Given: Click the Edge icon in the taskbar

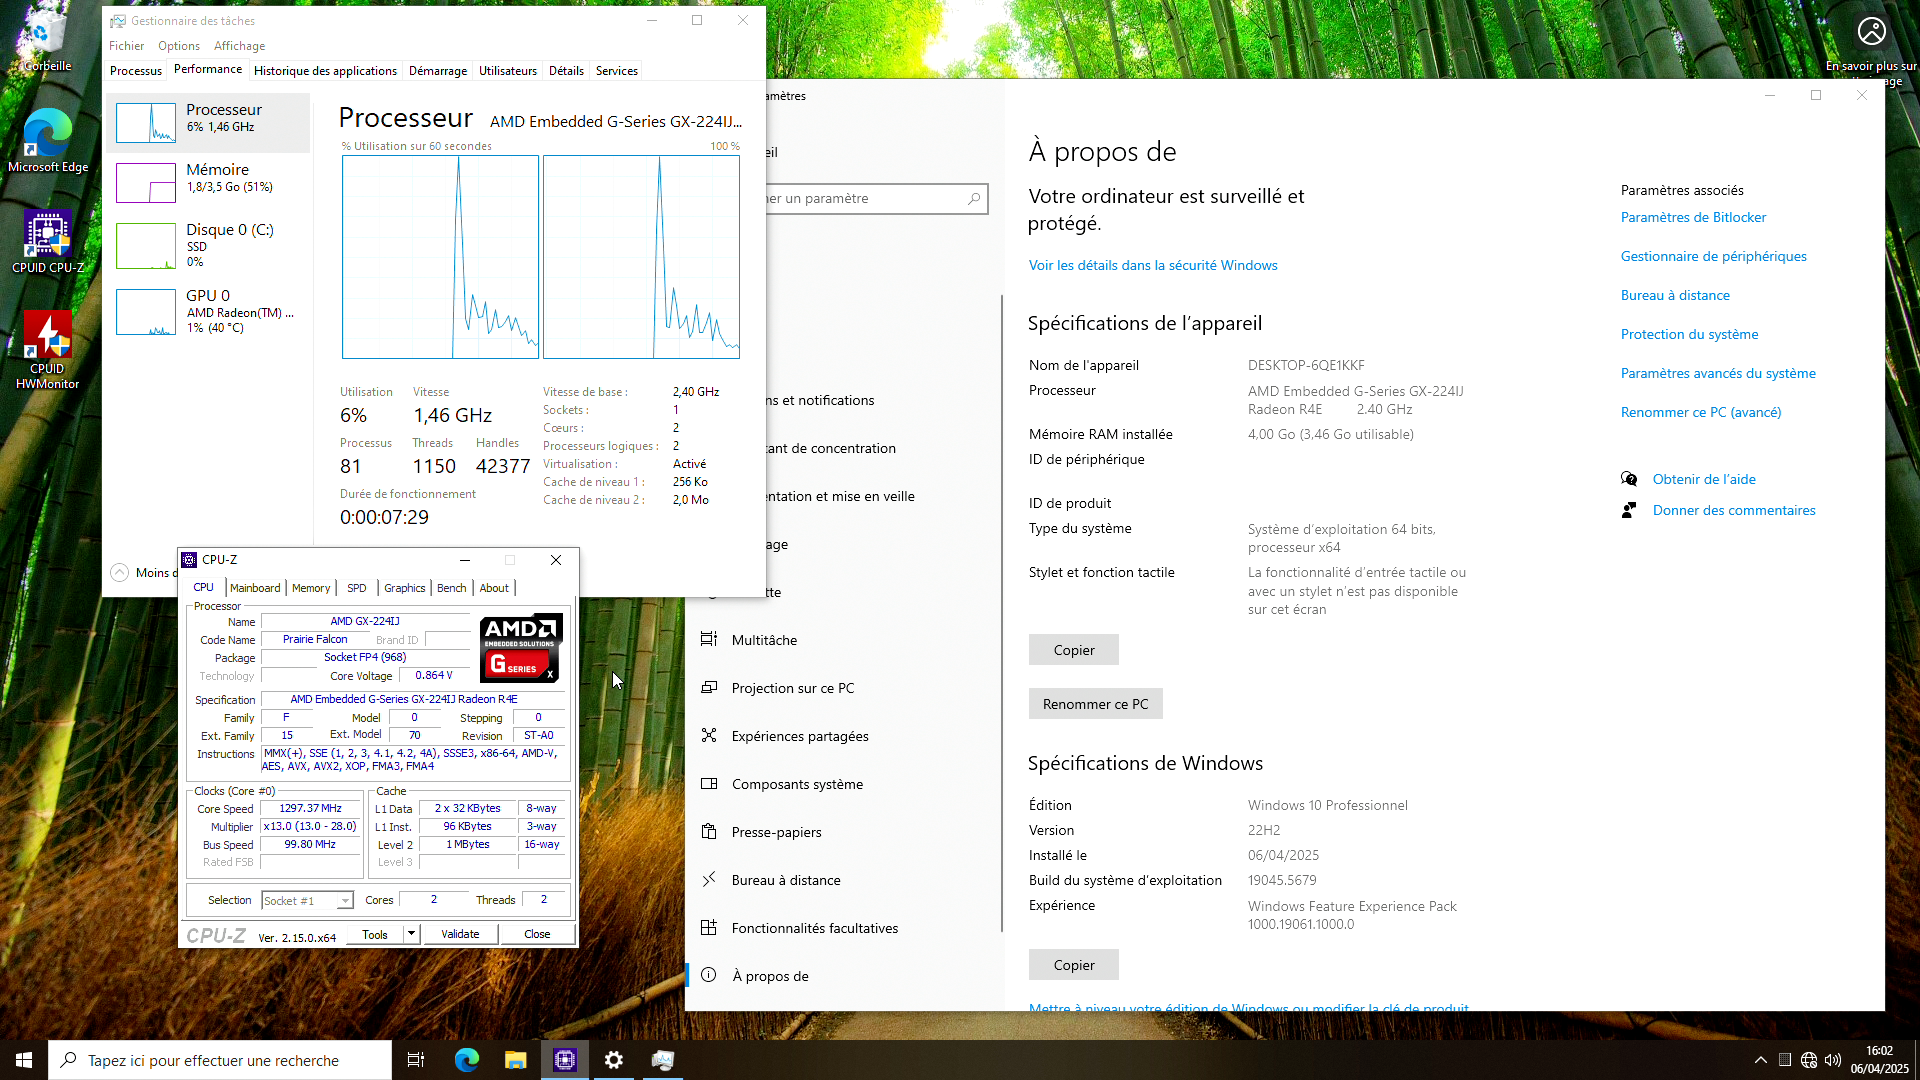Looking at the screenshot, I should 466,1060.
